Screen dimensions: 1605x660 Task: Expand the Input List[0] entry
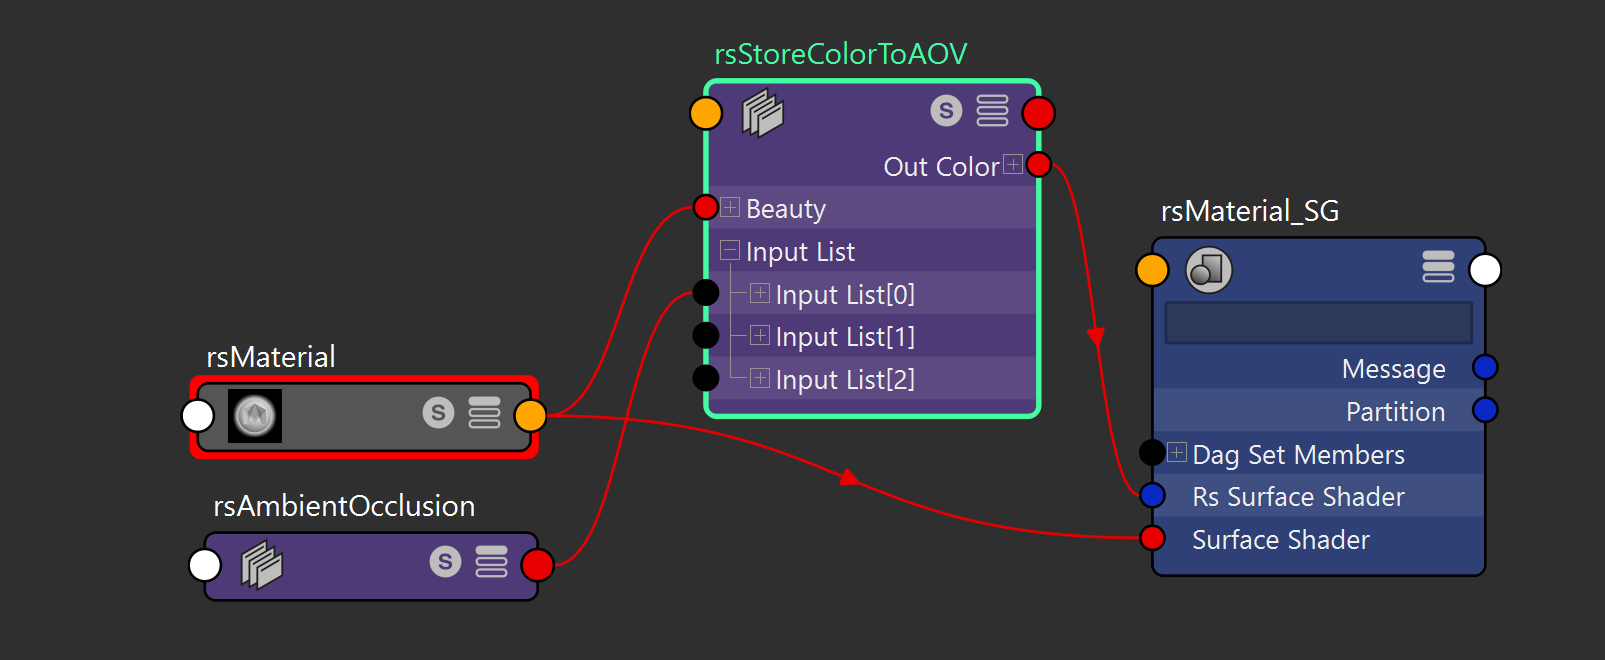pos(760,293)
